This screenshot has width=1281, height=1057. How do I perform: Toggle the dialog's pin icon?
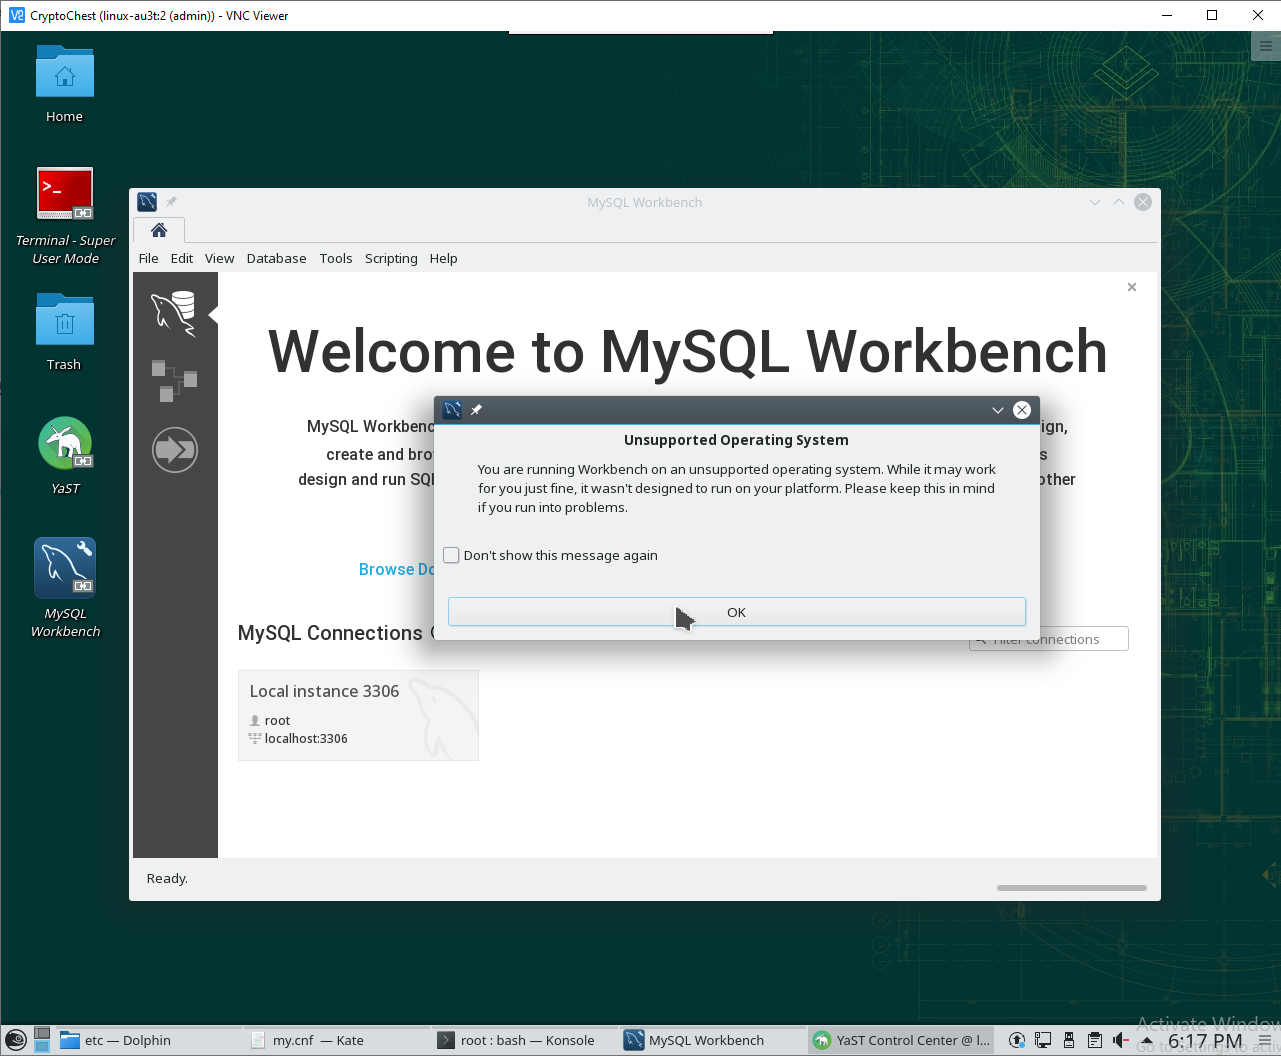pos(476,410)
